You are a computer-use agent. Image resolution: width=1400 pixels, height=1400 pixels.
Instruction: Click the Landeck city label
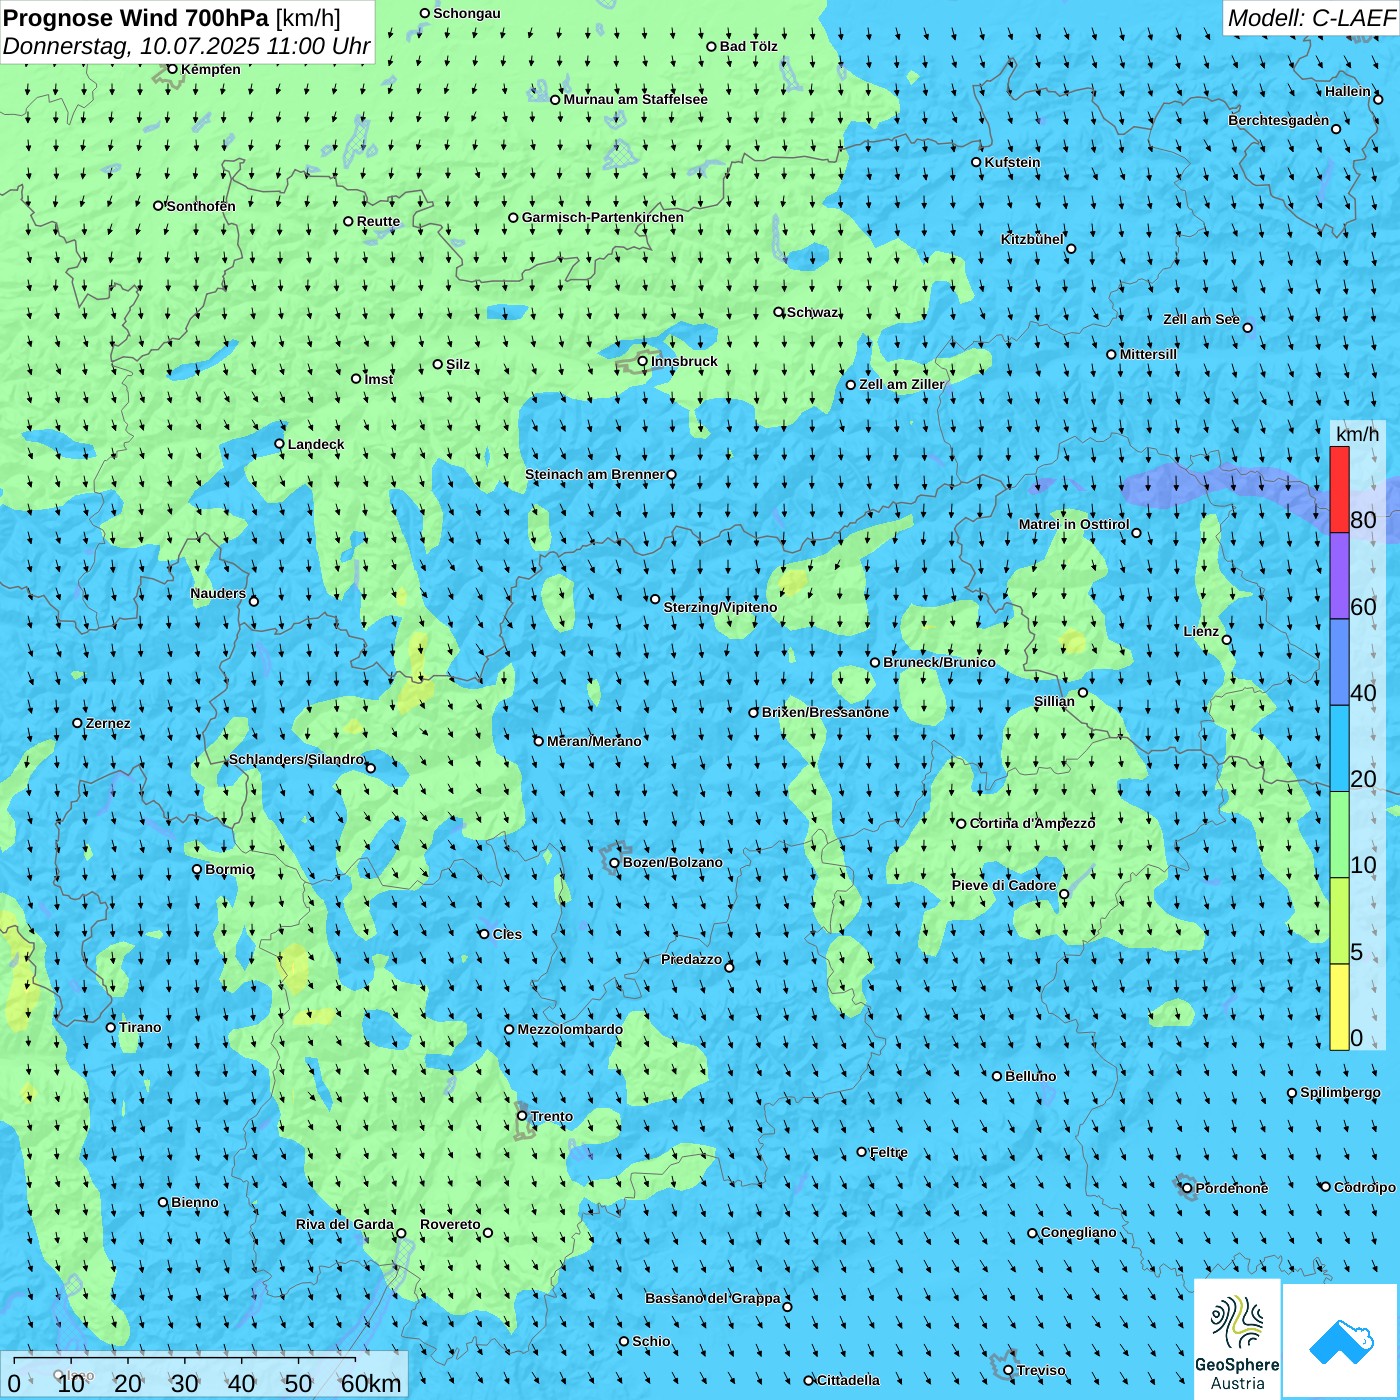pos(316,444)
